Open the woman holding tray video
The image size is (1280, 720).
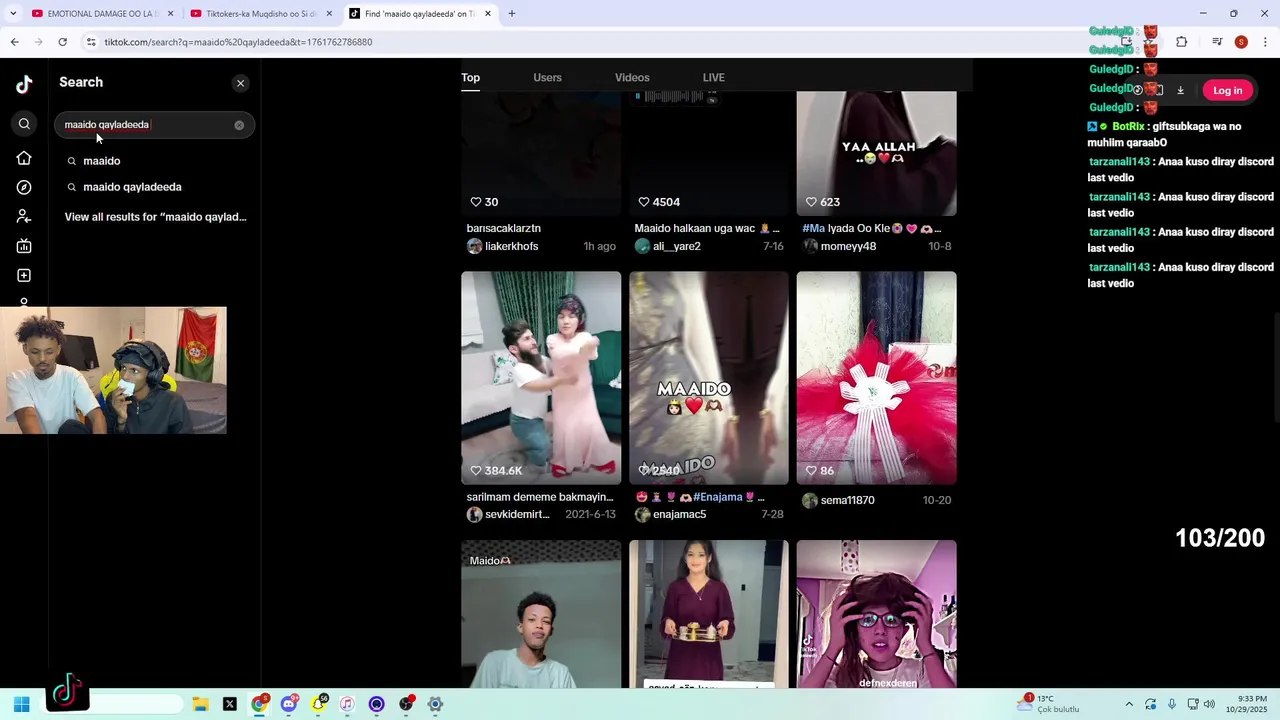[x=709, y=614]
